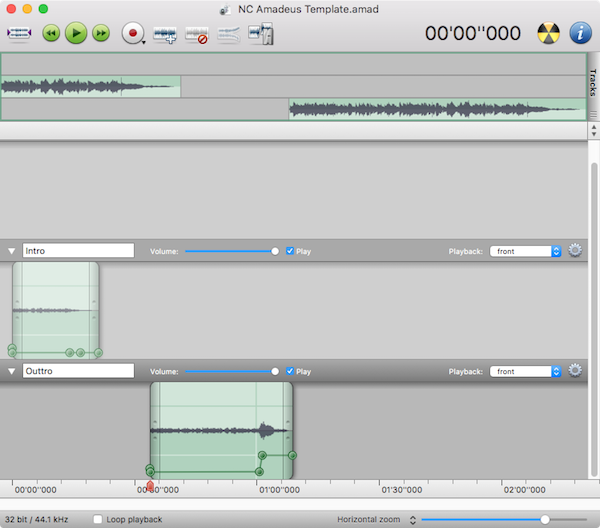Collapse the Intro track disclosure triangle
Screen dimensions: 600x528
point(11,251)
